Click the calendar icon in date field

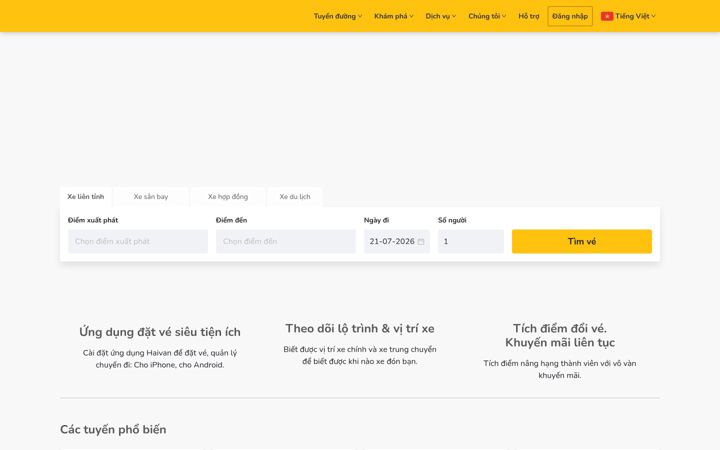(421, 242)
